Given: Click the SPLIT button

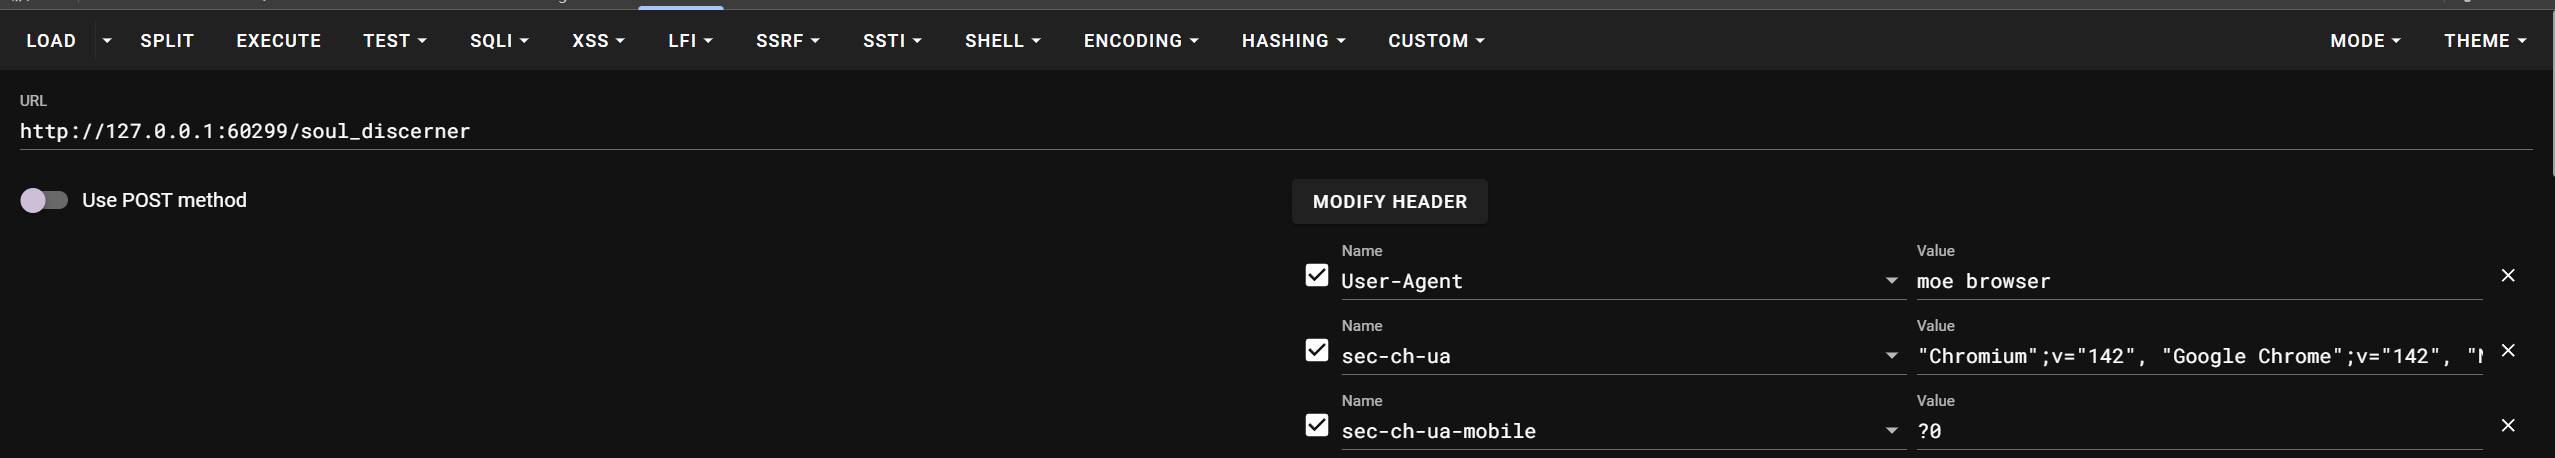Looking at the screenshot, I should click(167, 41).
